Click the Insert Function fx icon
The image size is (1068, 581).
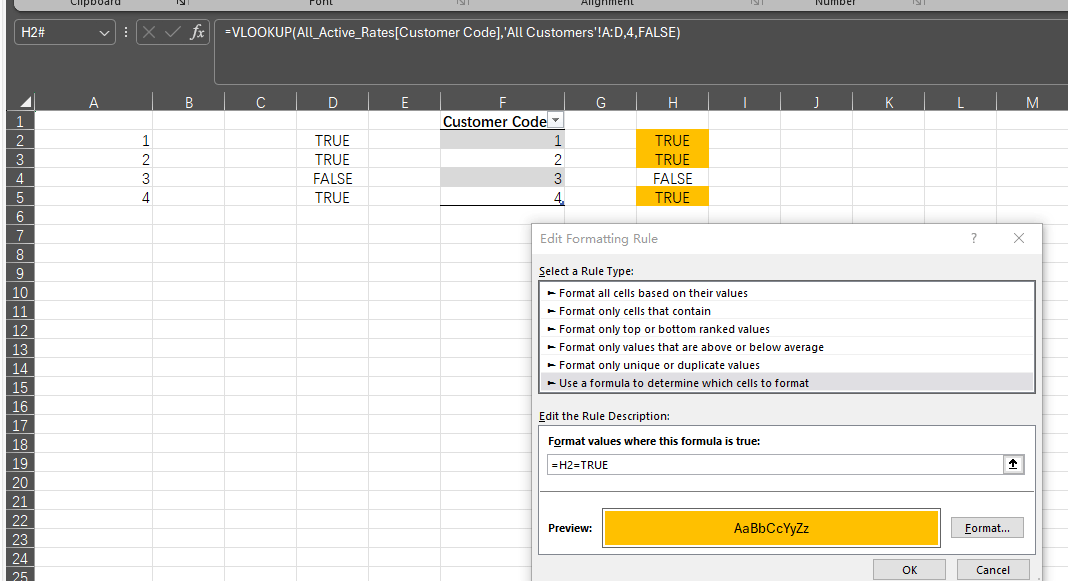pyautogui.click(x=197, y=32)
